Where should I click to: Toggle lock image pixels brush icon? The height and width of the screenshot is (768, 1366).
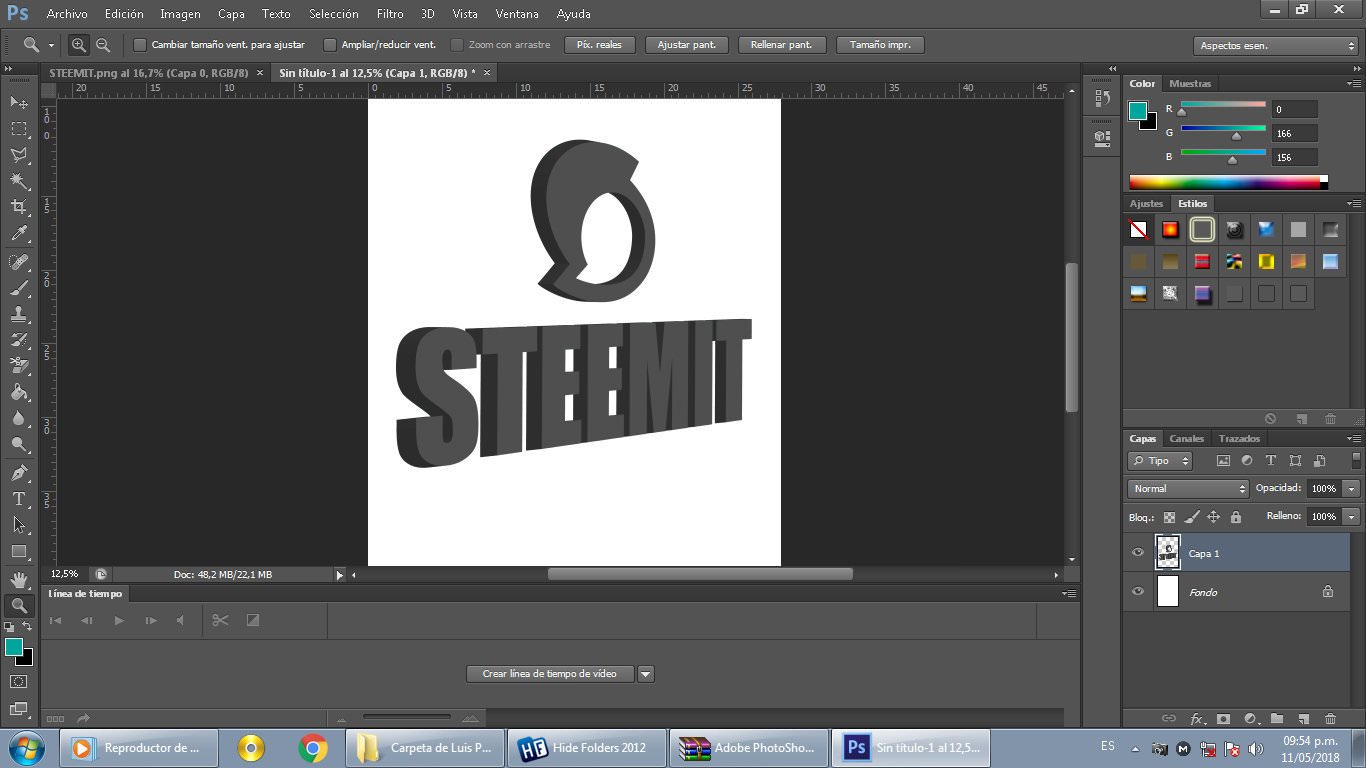(x=1191, y=517)
